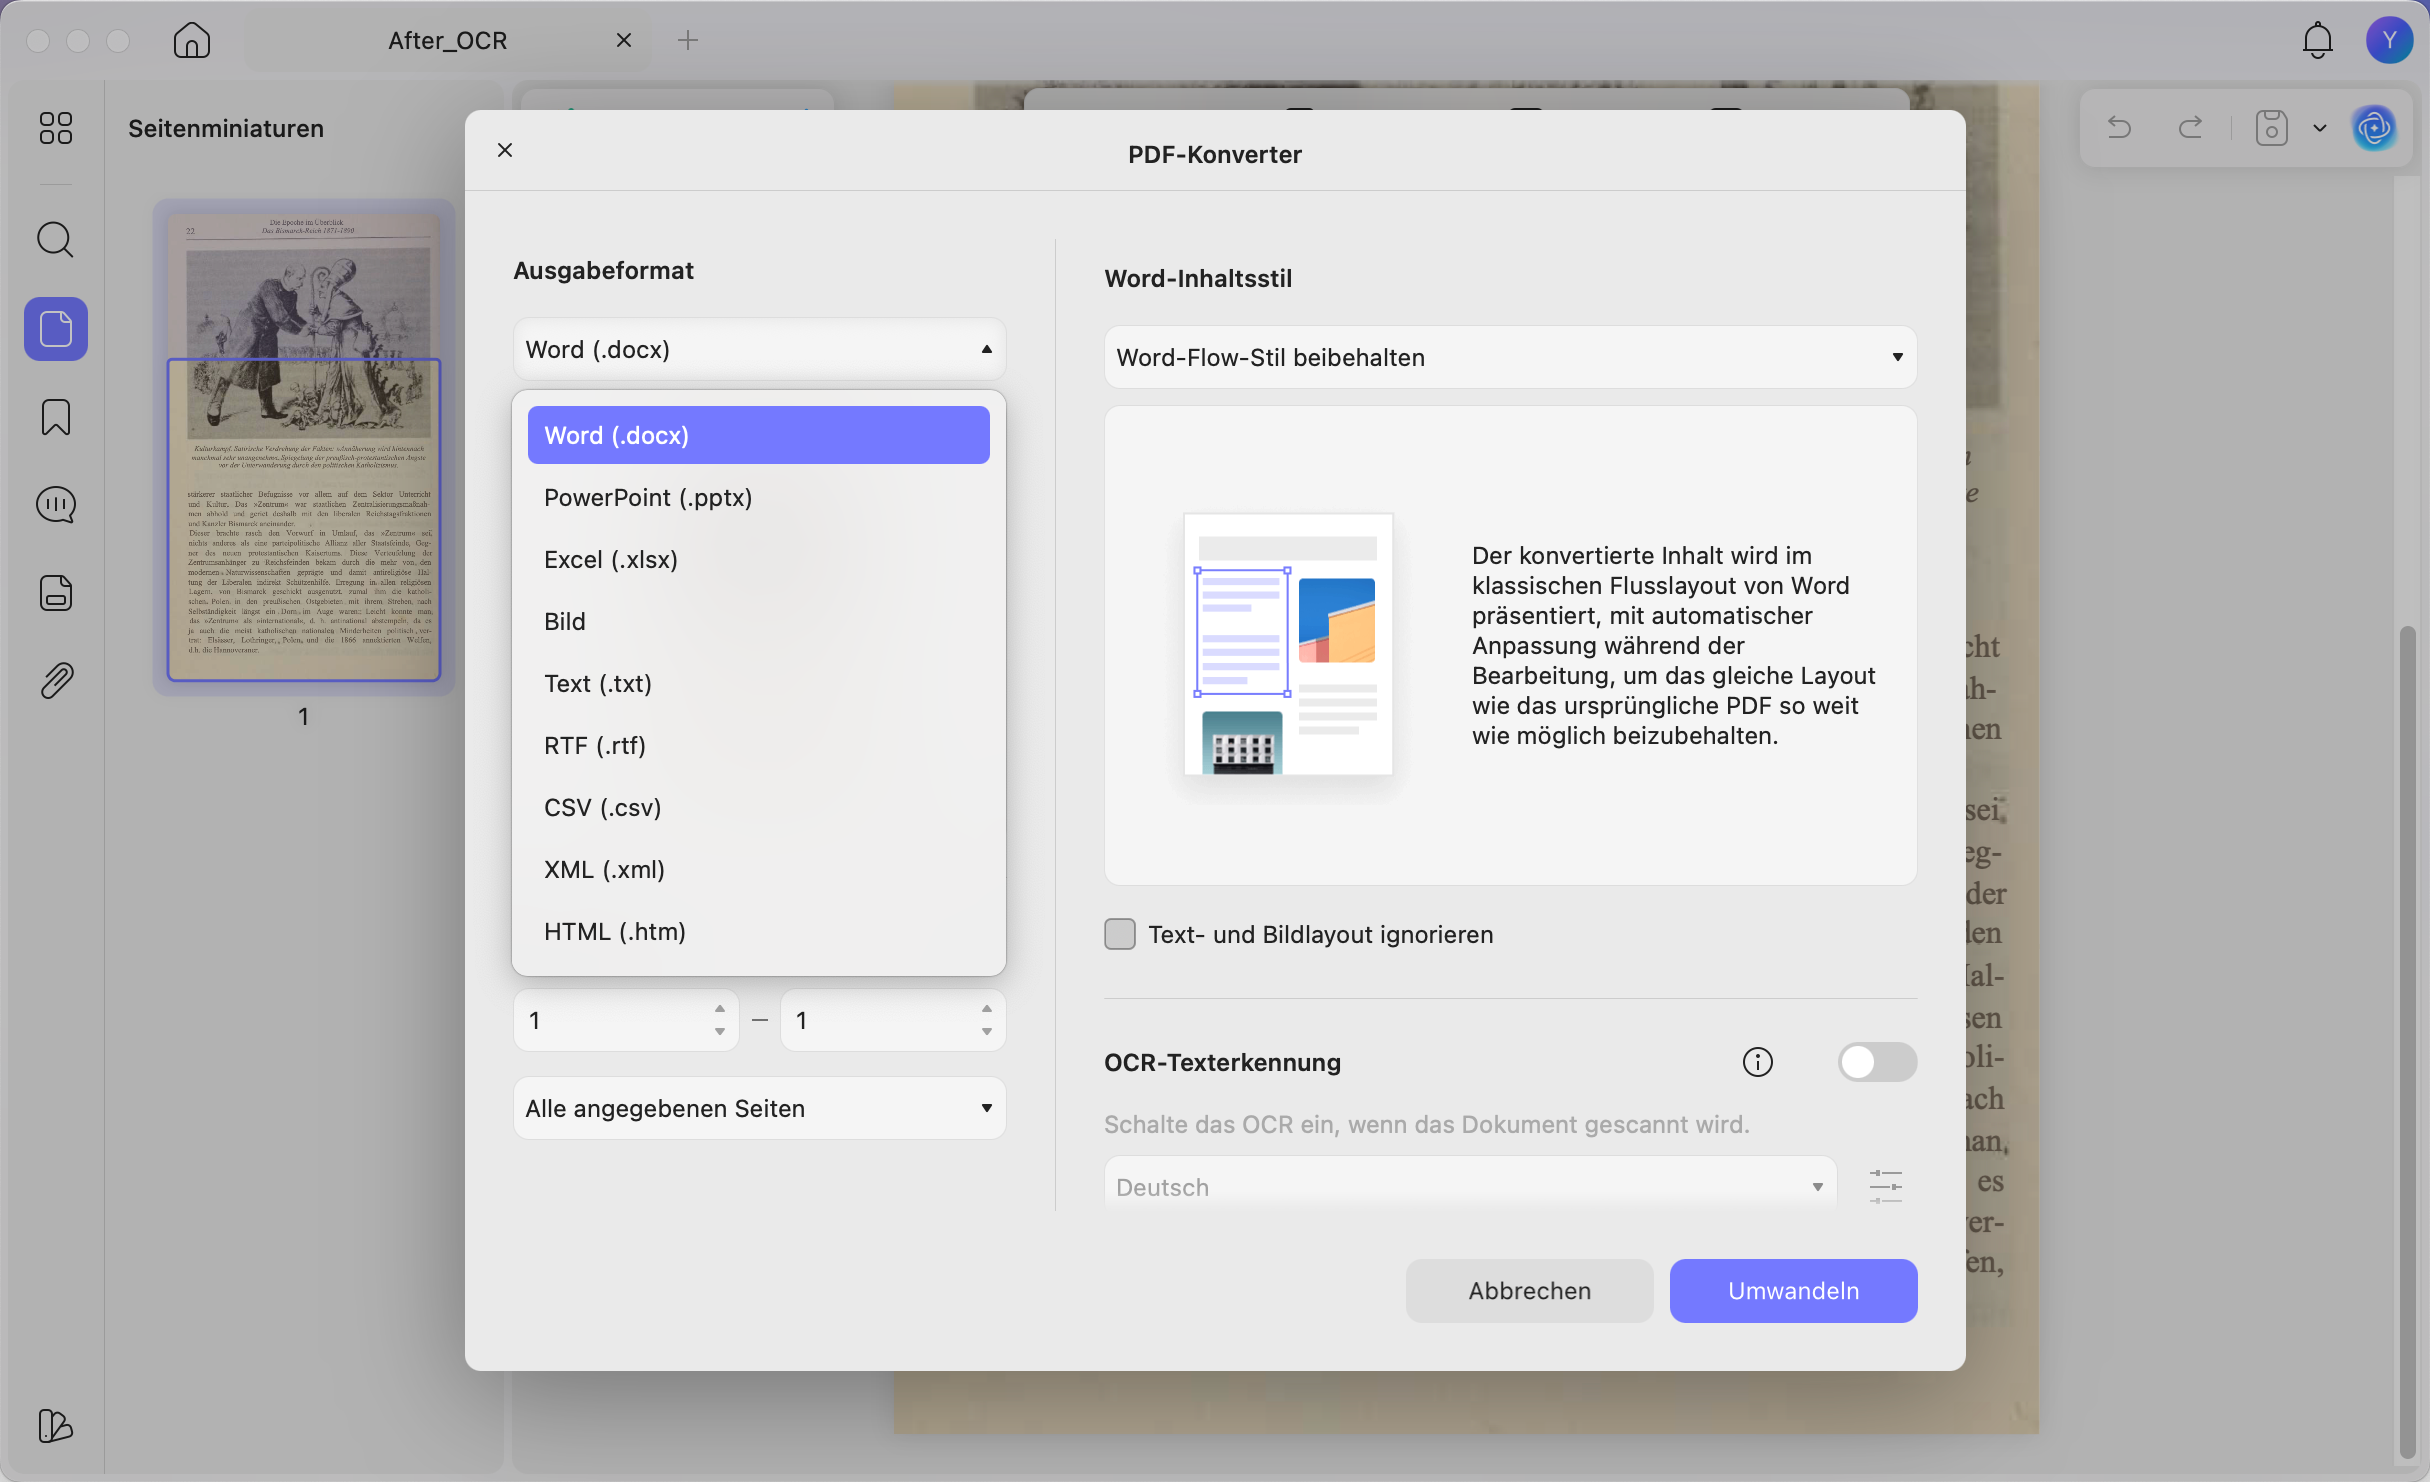The width and height of the screenshot is (2430, 1482).
Task: Decrease the start page stepper
Action: click(x=720, y=1032)
